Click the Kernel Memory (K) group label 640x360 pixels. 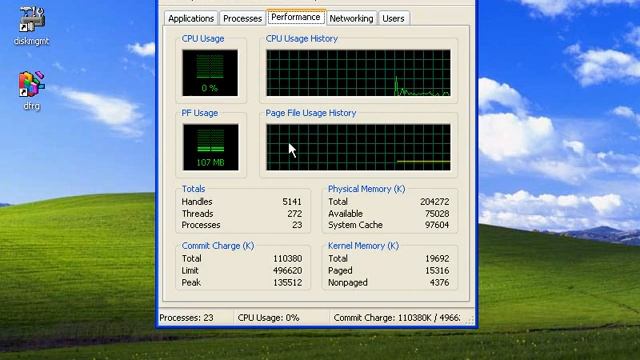tap(363, 246)
